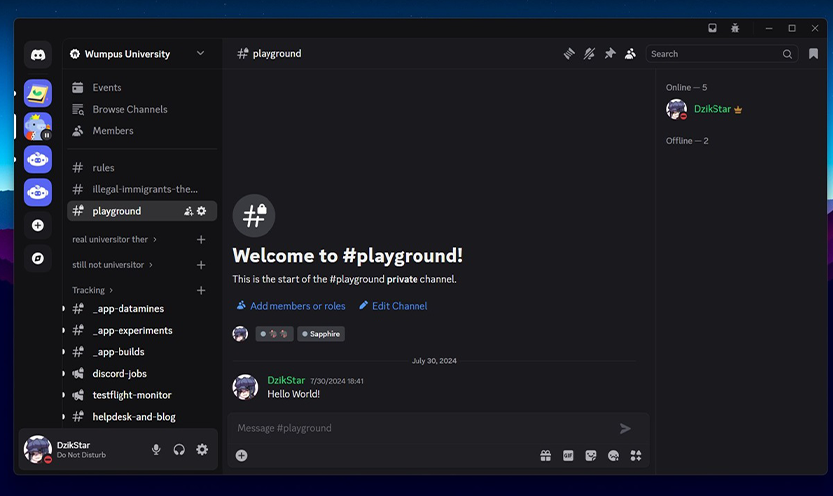
Task: Create channel in Tracking category
Action: coord(201,290)
